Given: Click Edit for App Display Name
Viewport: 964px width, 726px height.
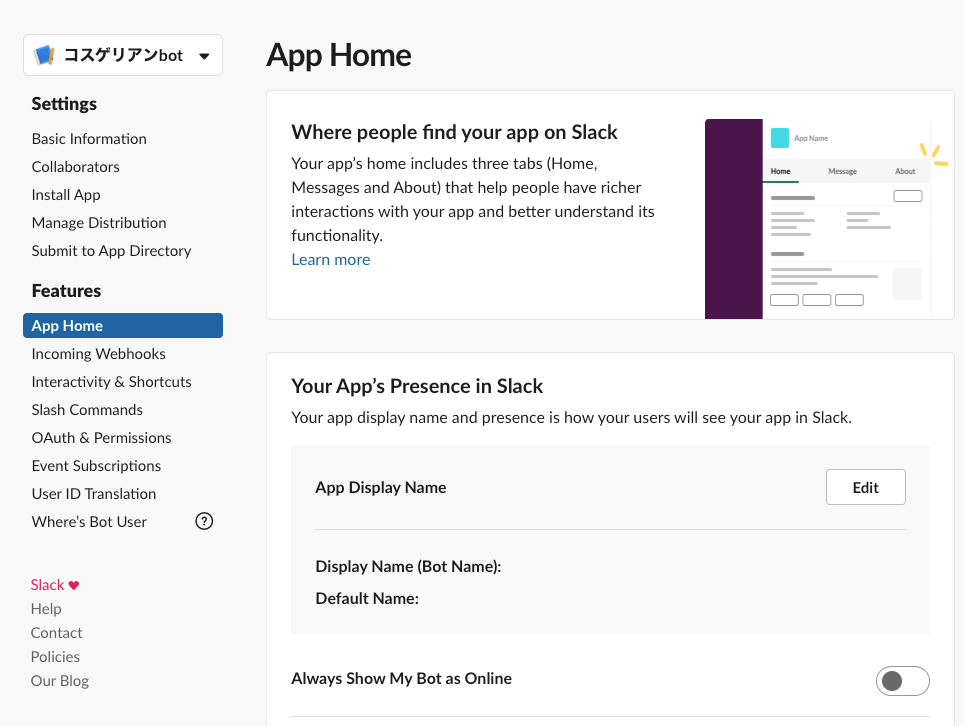Looking at the screenshot, I should pos(866,487).
